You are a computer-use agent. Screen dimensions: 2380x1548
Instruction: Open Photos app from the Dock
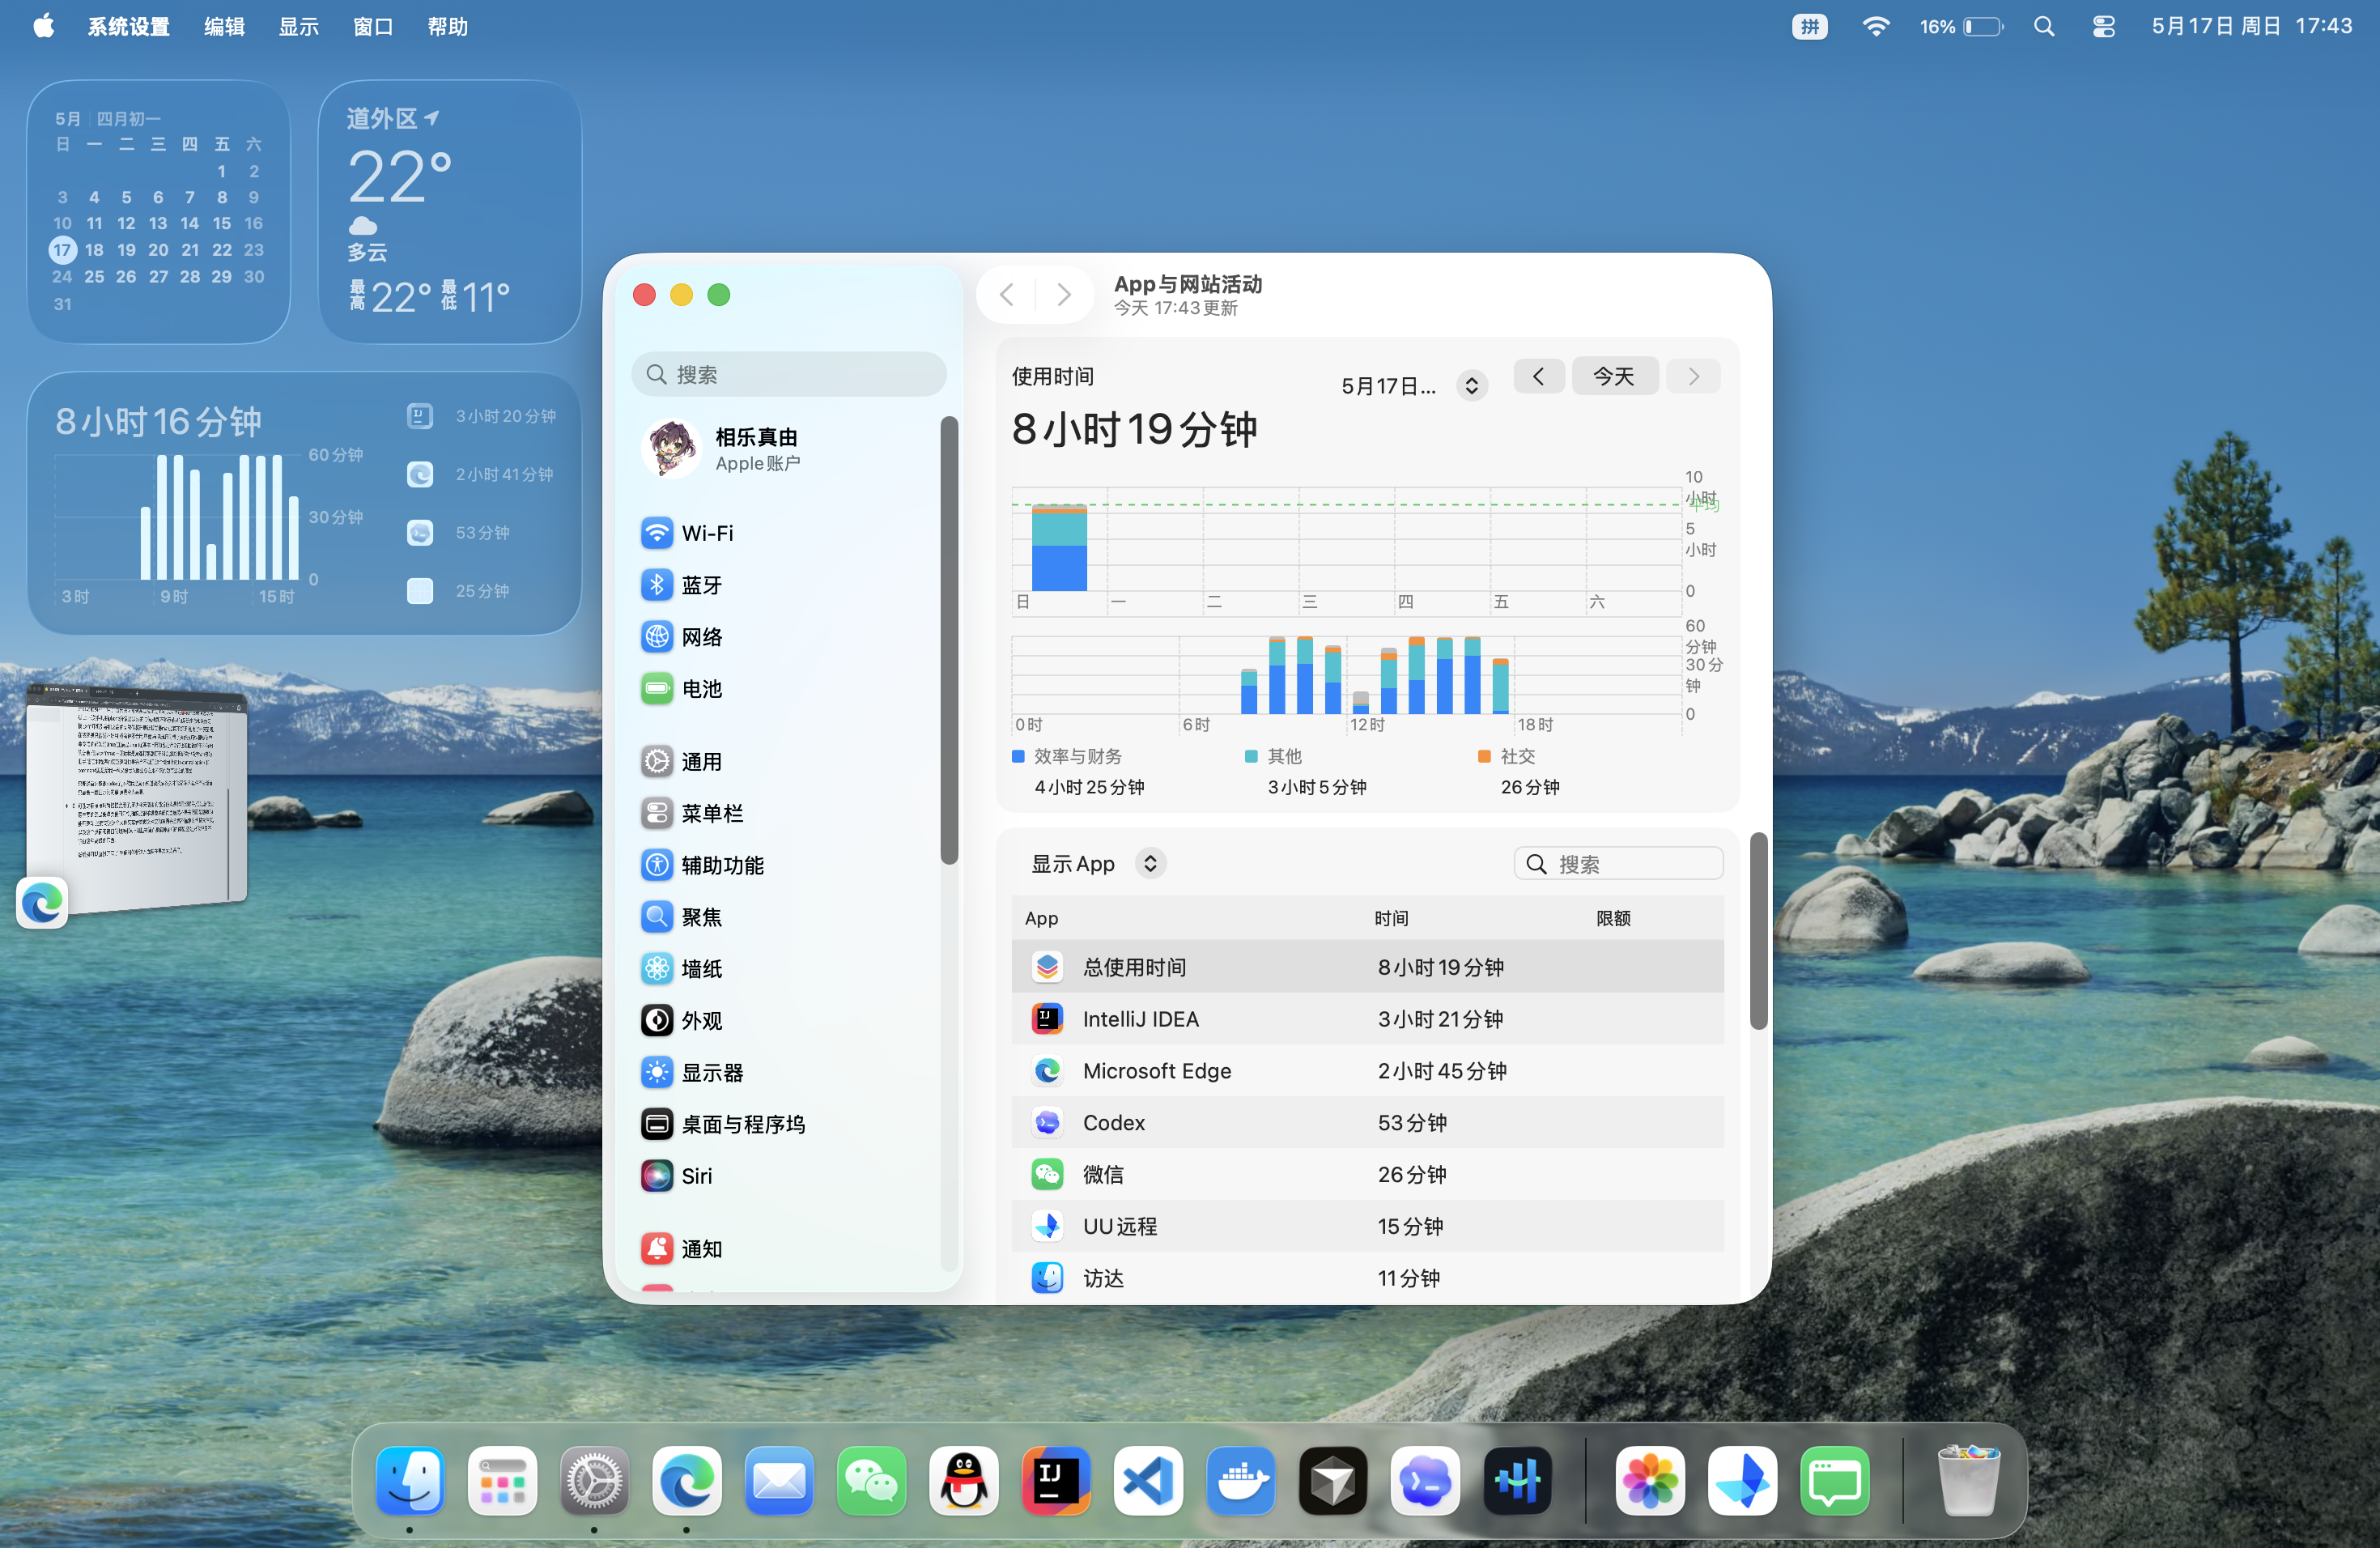[1650, 1480]
